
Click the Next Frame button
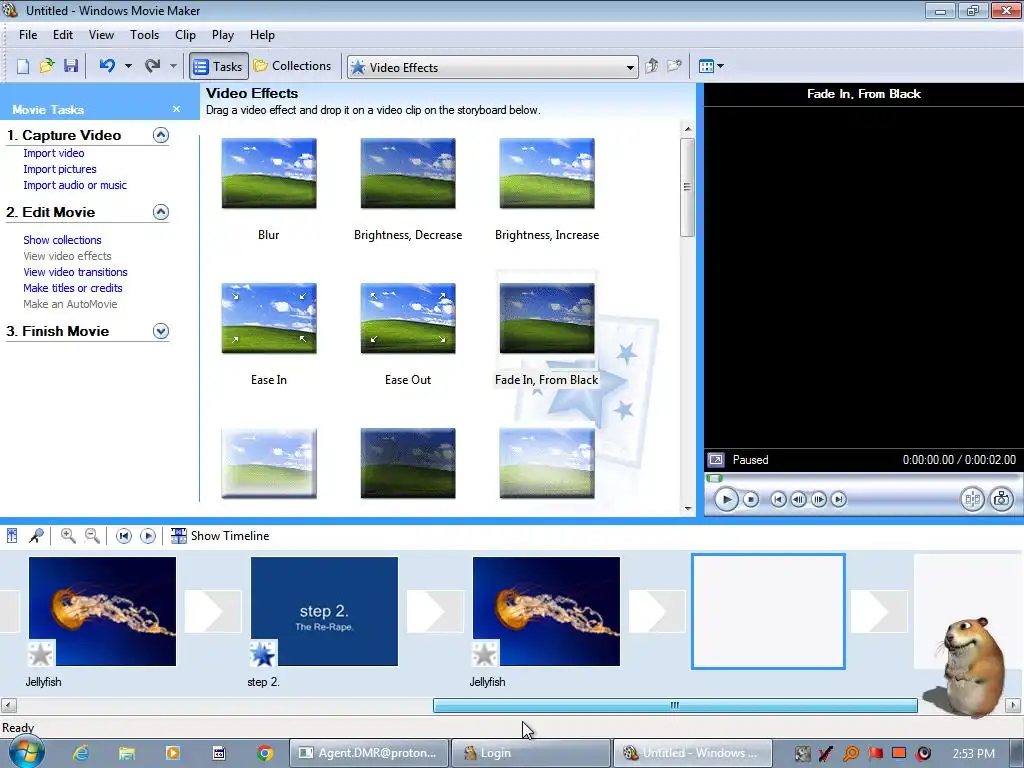click(x=818, y=500)
